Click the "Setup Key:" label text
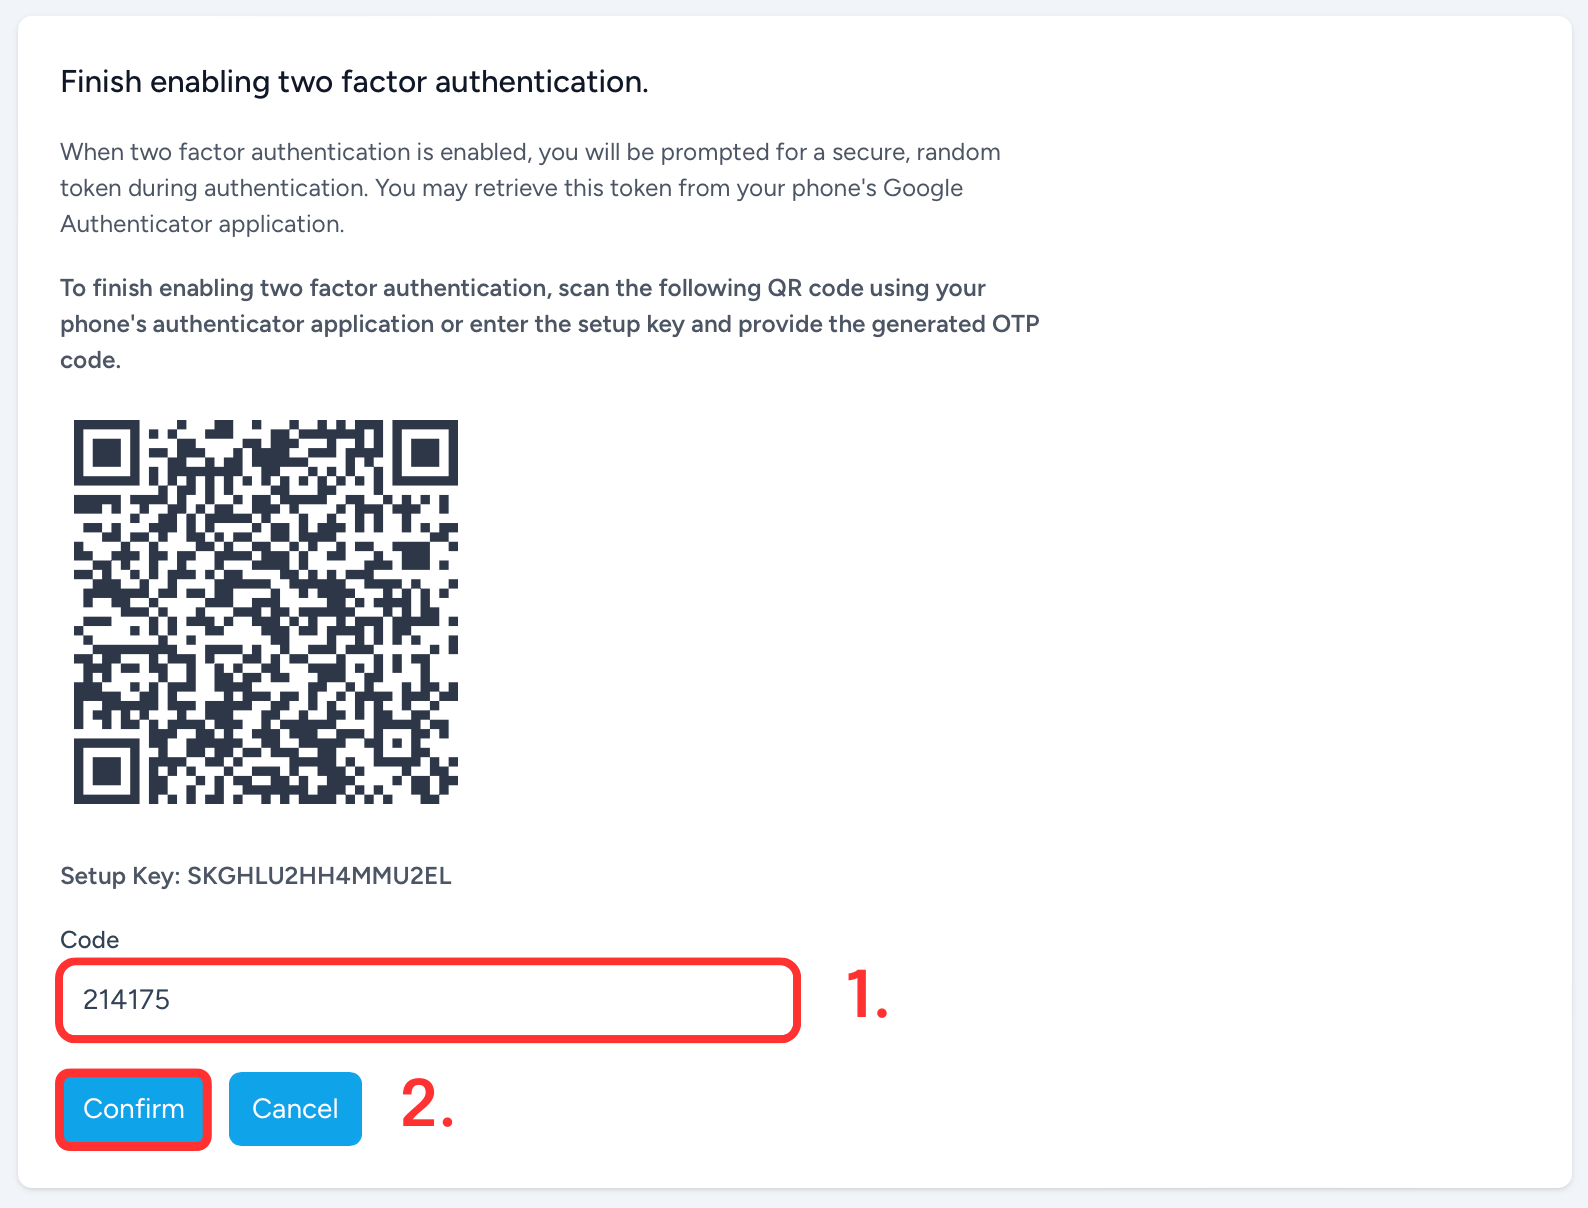The image size is (1588, 1208). tap(120, 876)
